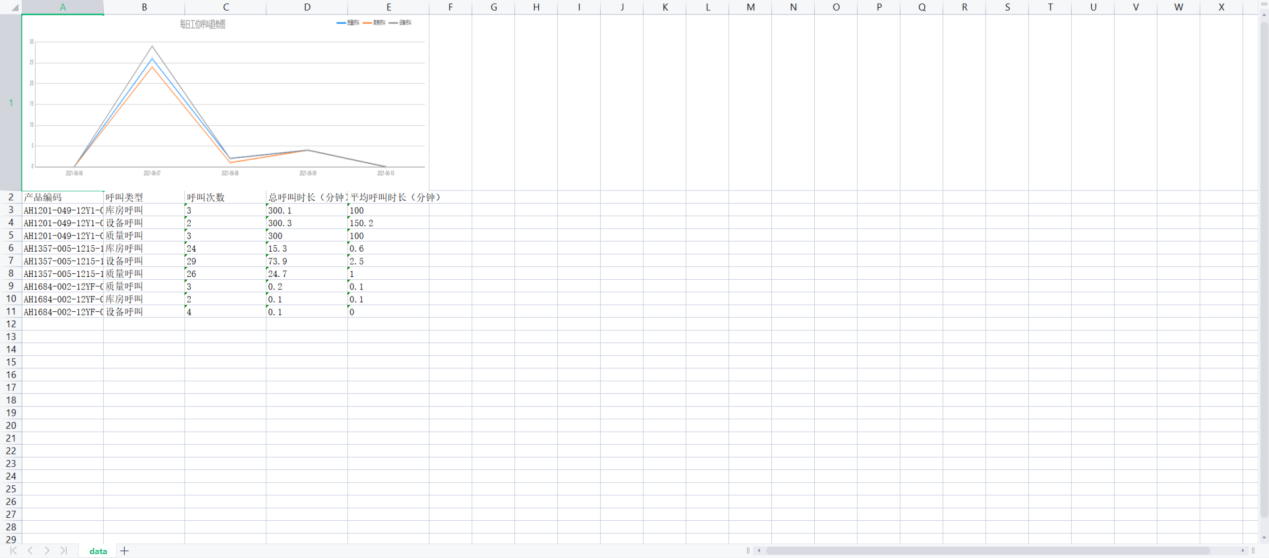The width and height of the screenshot is (1269, 558).
Task: Select the 产品编码 header cell
Action: point(63,198)
